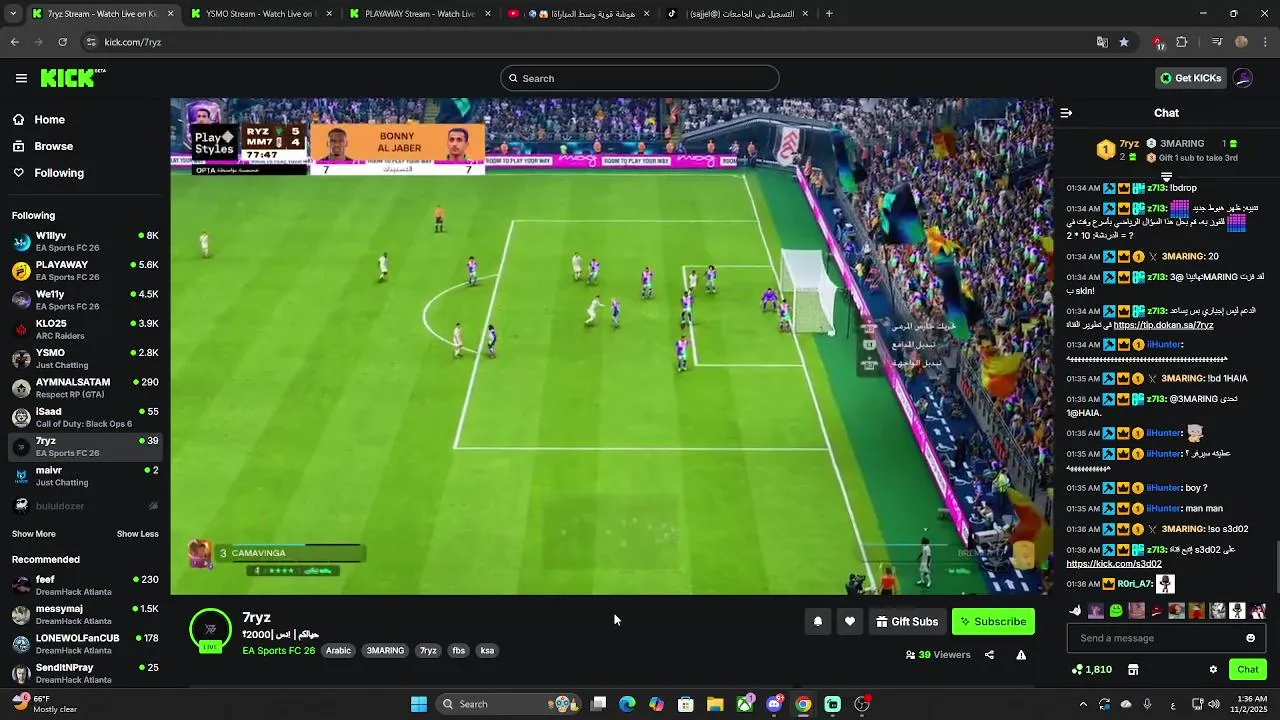Open File Explorer from the taskbar
Screen dimensions: 1280x720
[x=715, y=704]
